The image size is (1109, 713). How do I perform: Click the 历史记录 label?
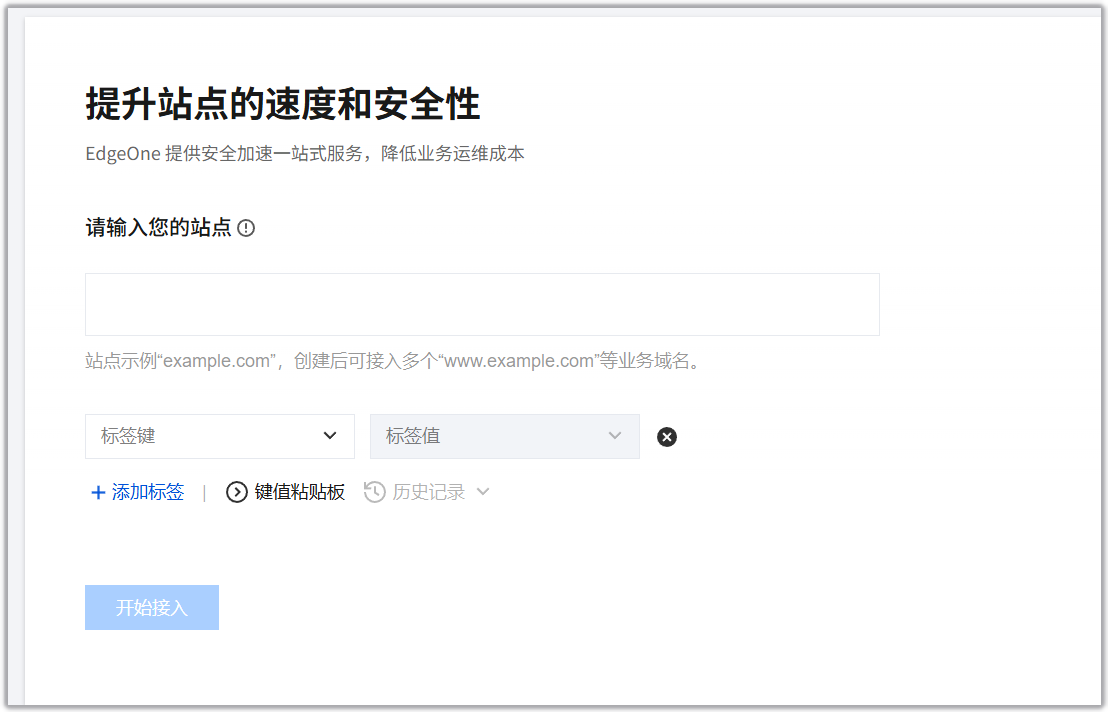(429, 492)
